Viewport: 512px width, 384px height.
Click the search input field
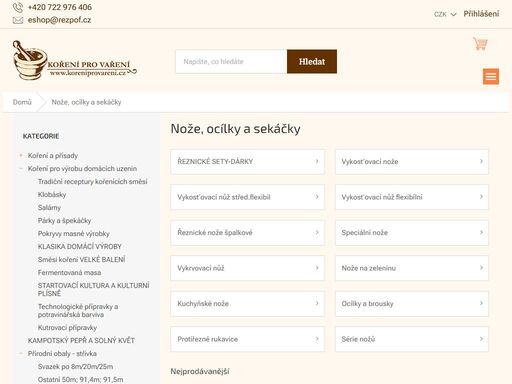[x=231, y=61]
